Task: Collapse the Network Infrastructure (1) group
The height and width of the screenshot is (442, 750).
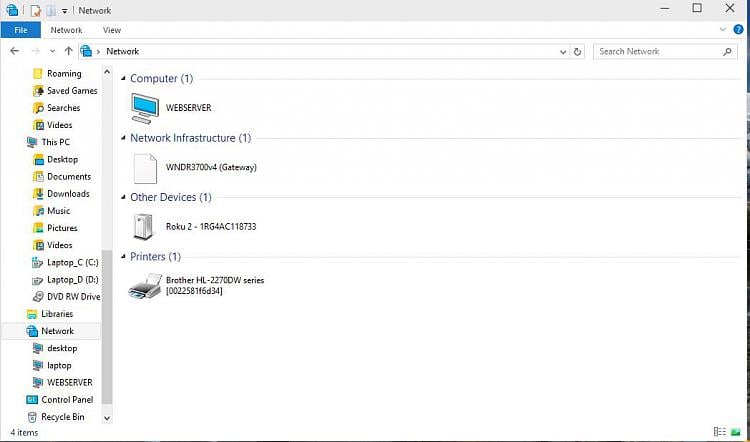Action: tap(123, 138)
